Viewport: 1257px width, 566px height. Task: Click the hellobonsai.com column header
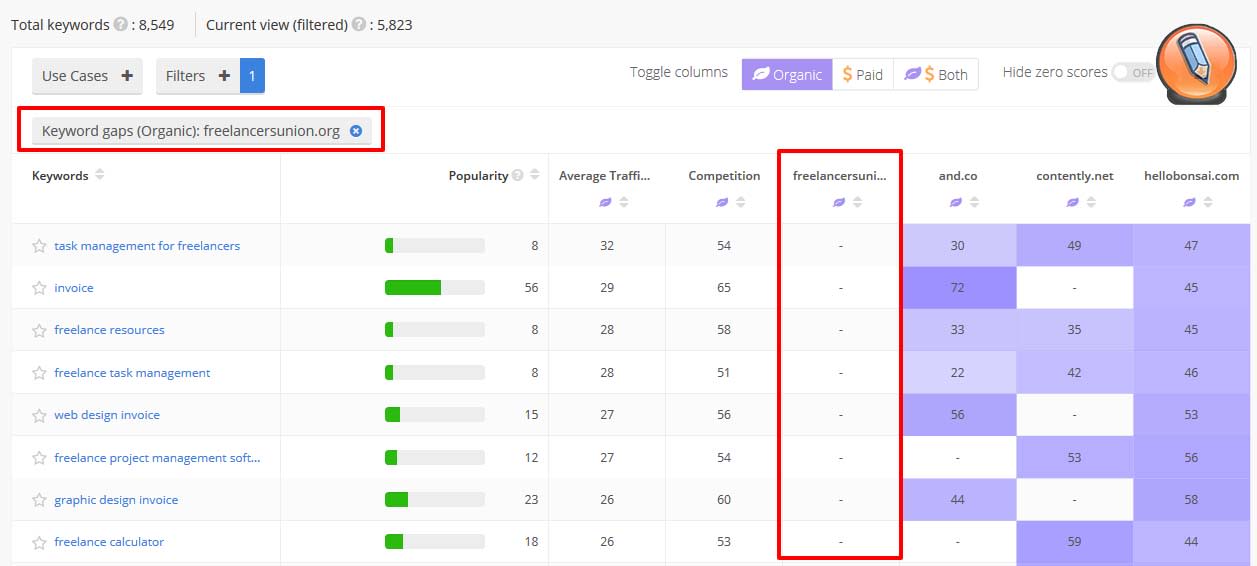1191,176
